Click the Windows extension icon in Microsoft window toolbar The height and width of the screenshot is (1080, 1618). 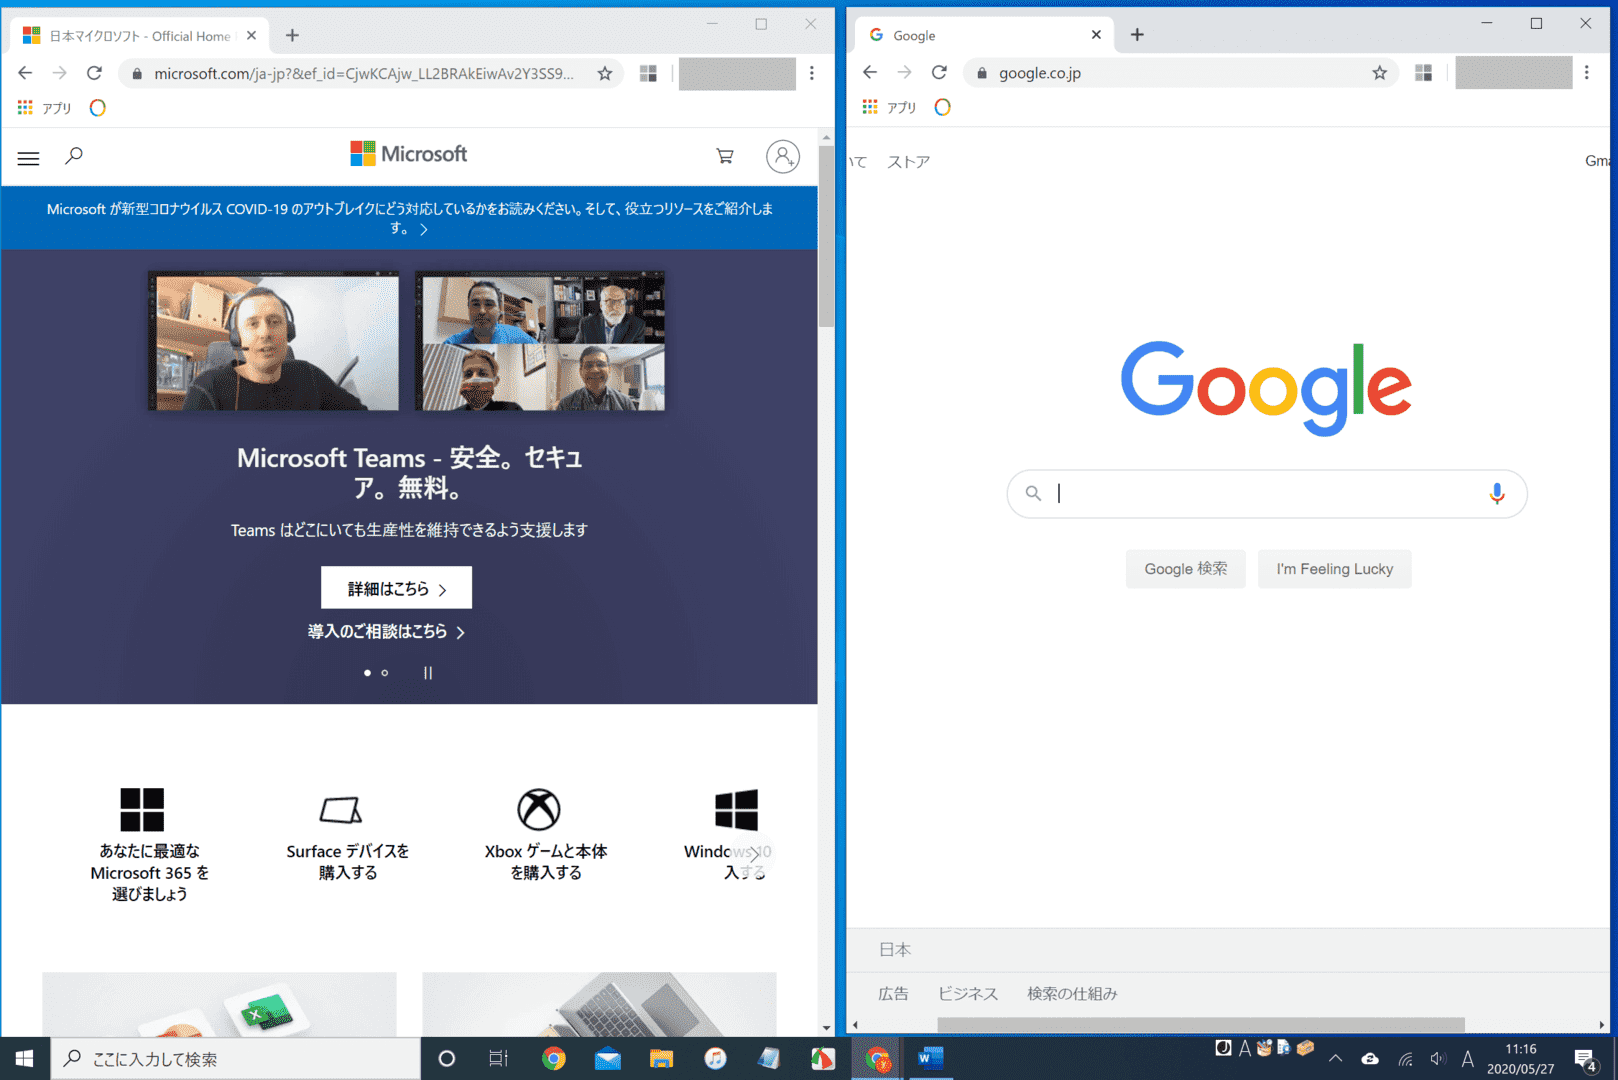pos(648,73)
